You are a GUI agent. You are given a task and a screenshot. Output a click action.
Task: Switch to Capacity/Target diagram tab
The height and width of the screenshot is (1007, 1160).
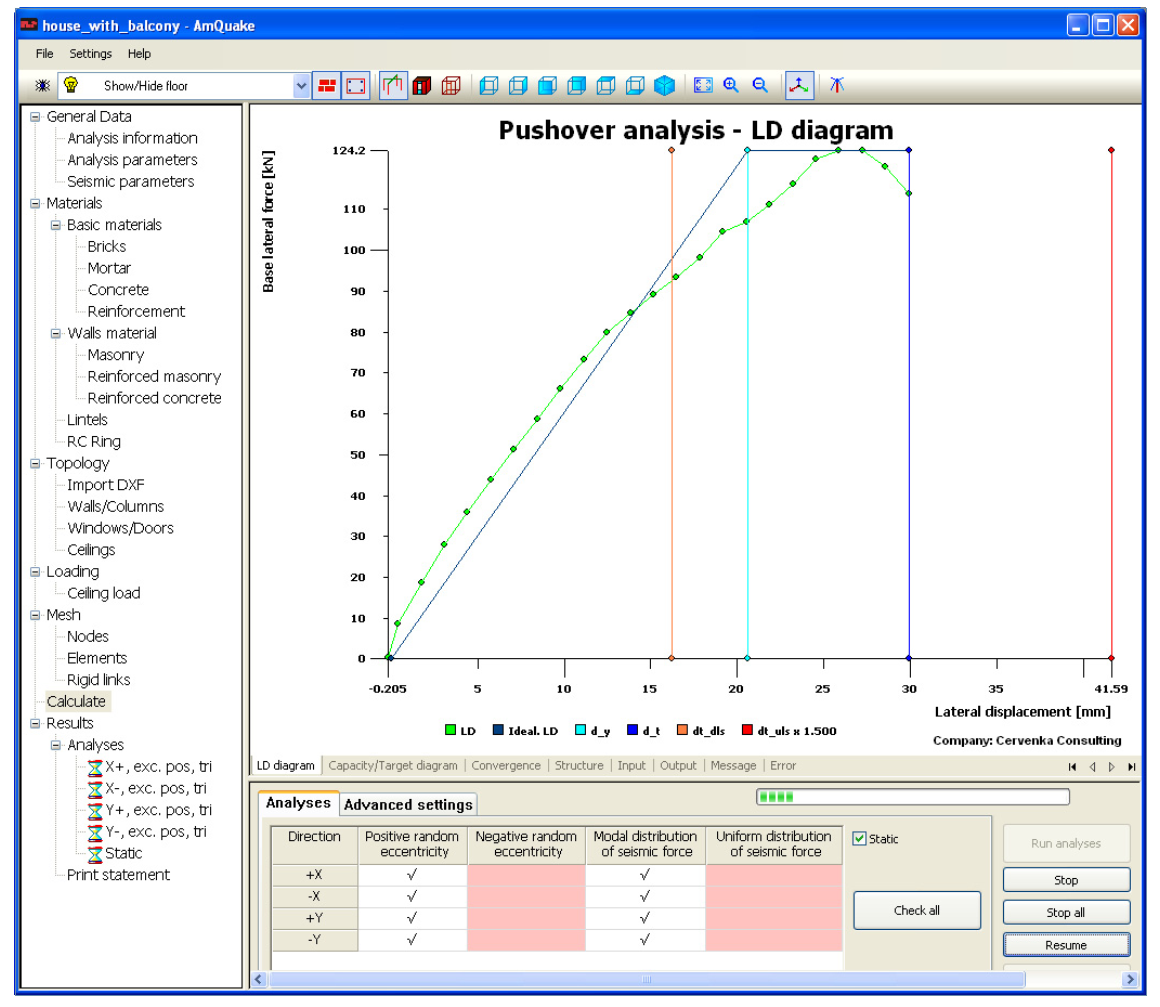point(393,765)
